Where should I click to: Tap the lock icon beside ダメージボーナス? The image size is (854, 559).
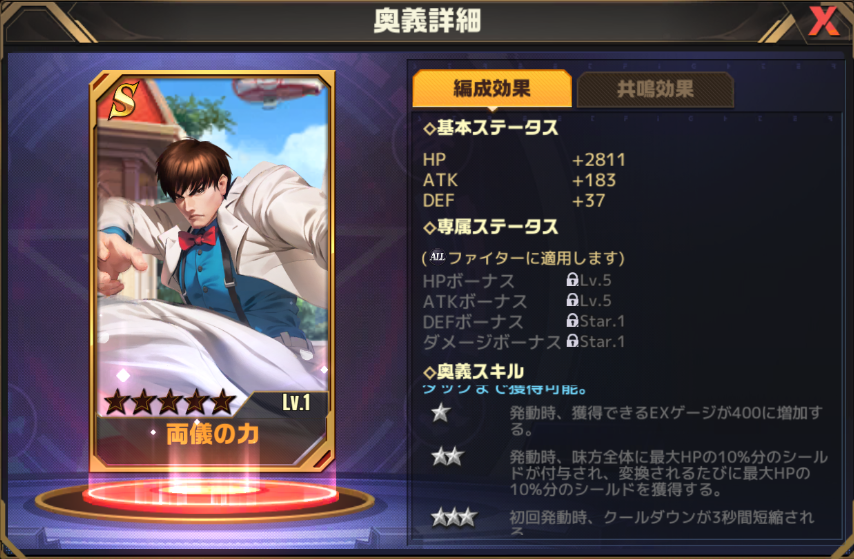tap(572, 341)
